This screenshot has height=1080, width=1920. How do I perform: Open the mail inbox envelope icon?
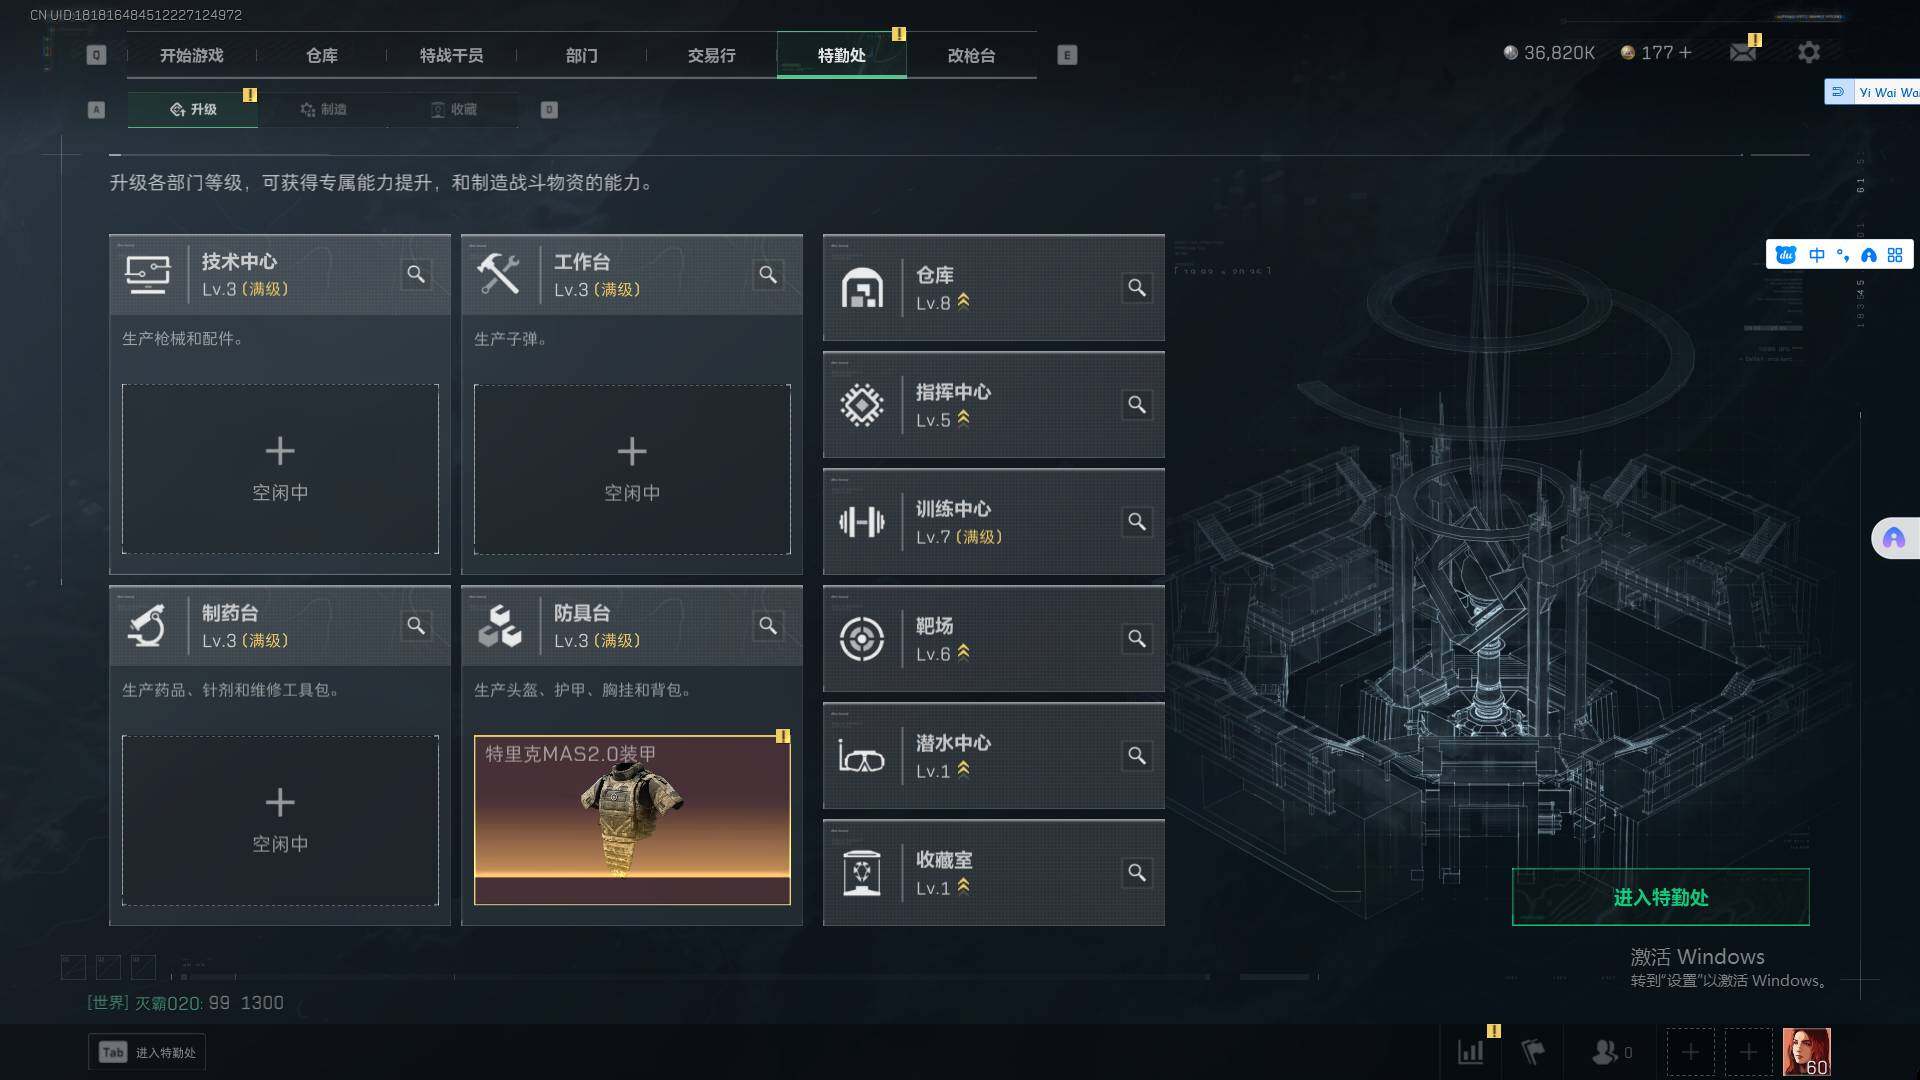1743,52
